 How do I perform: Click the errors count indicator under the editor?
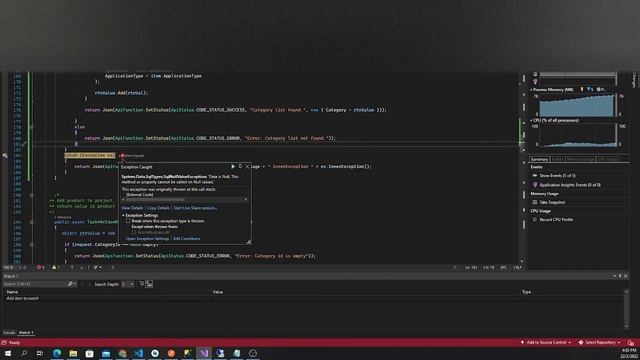pyautogui.click(x=40, y=267)
